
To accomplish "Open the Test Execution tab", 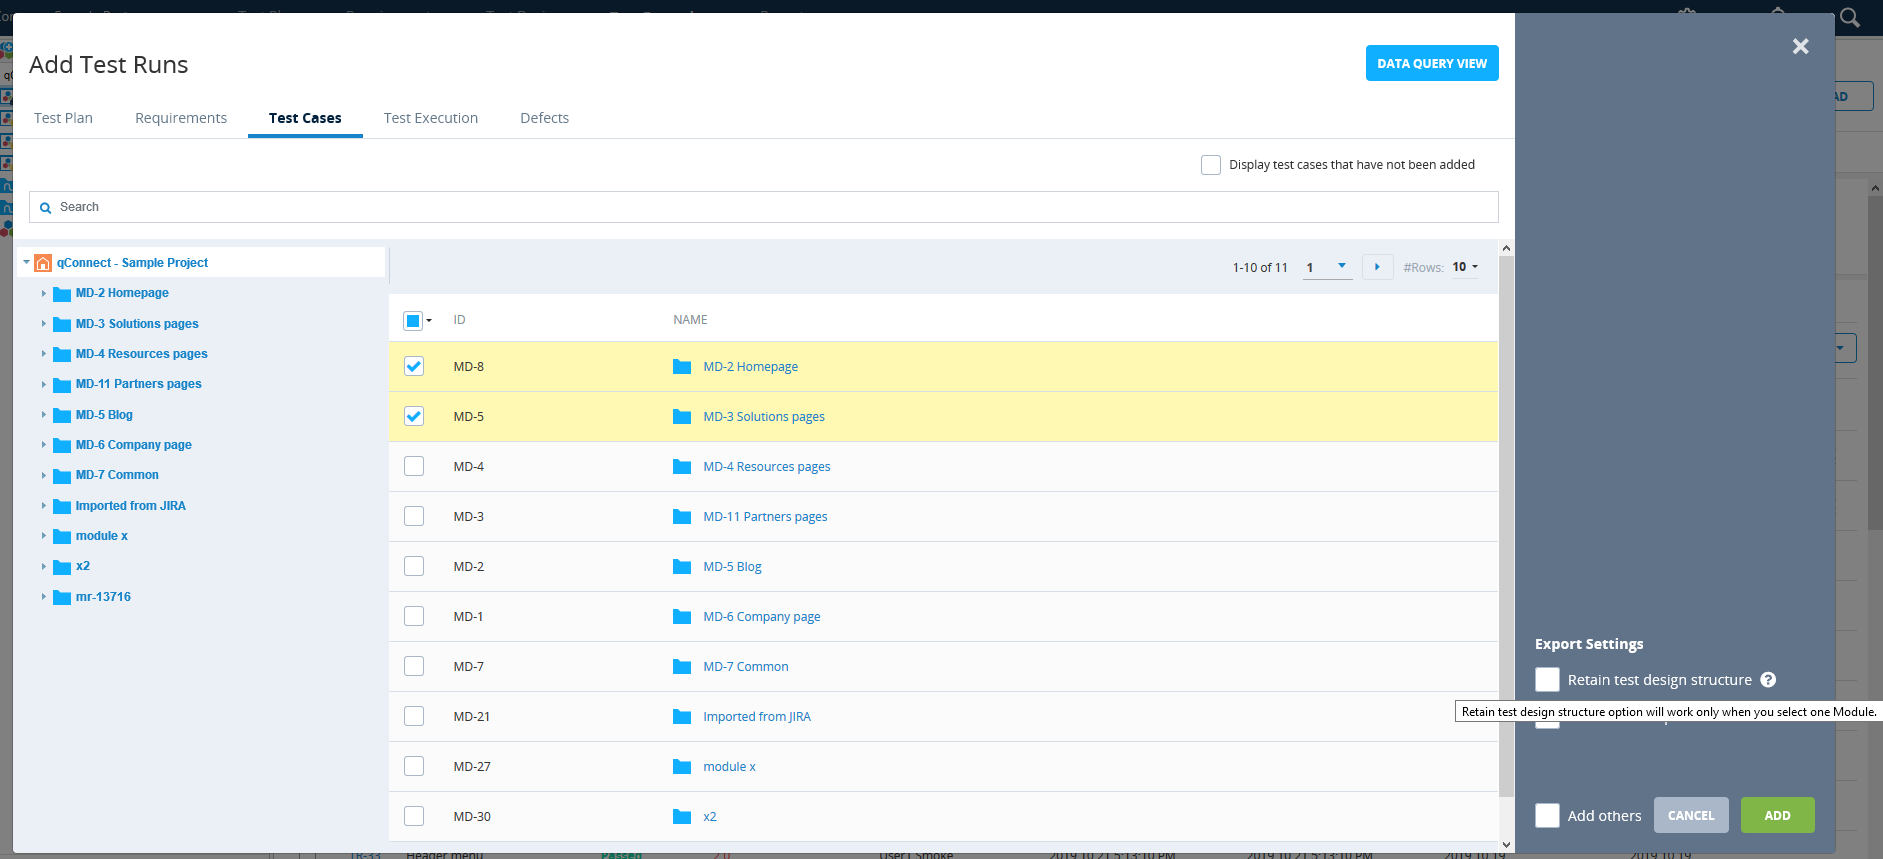I will pyautogui.click(x=430, y=118).
